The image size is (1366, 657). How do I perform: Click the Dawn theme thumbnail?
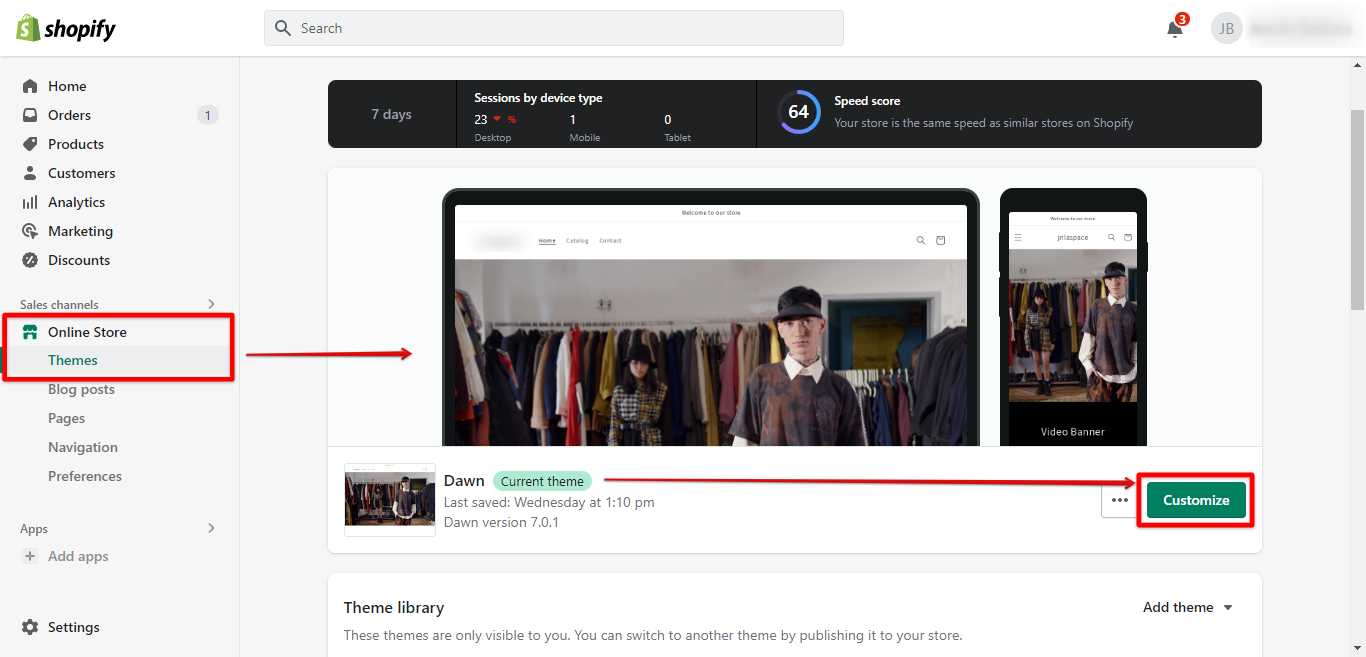coord(389,499)
